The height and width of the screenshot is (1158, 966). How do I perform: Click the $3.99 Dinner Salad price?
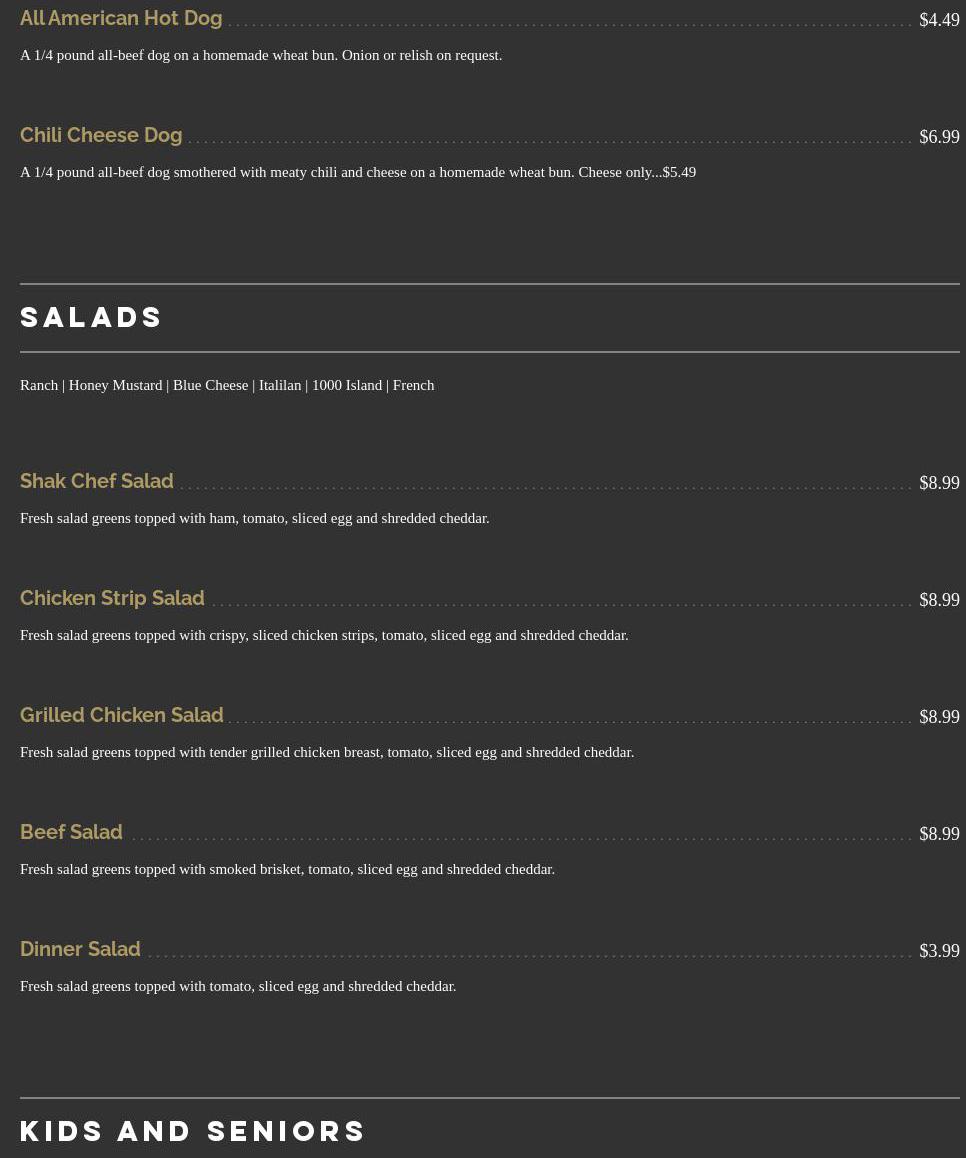(x=939, y=951)
